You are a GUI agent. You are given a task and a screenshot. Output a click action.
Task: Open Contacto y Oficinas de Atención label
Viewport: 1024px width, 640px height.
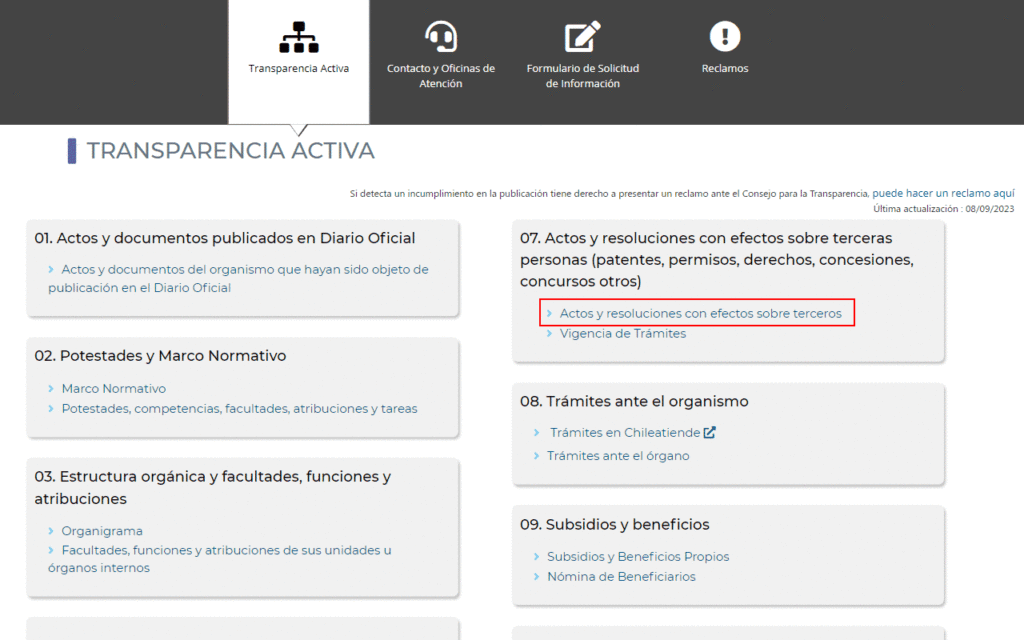[x=441, y=76]
